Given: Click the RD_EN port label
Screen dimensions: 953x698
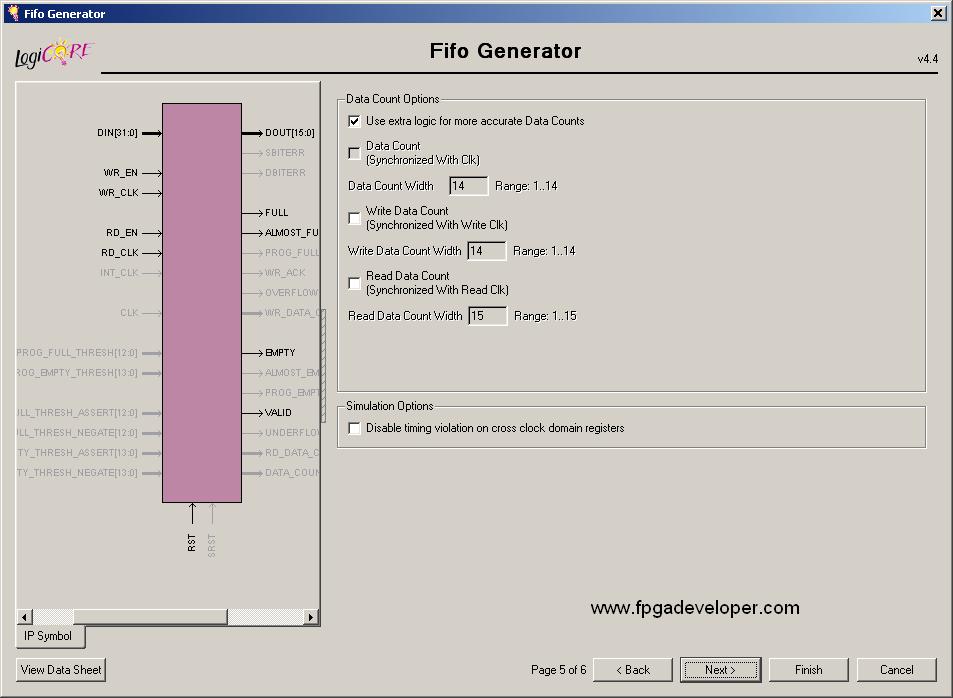Looking at the screenshot, I should (122, 233).
